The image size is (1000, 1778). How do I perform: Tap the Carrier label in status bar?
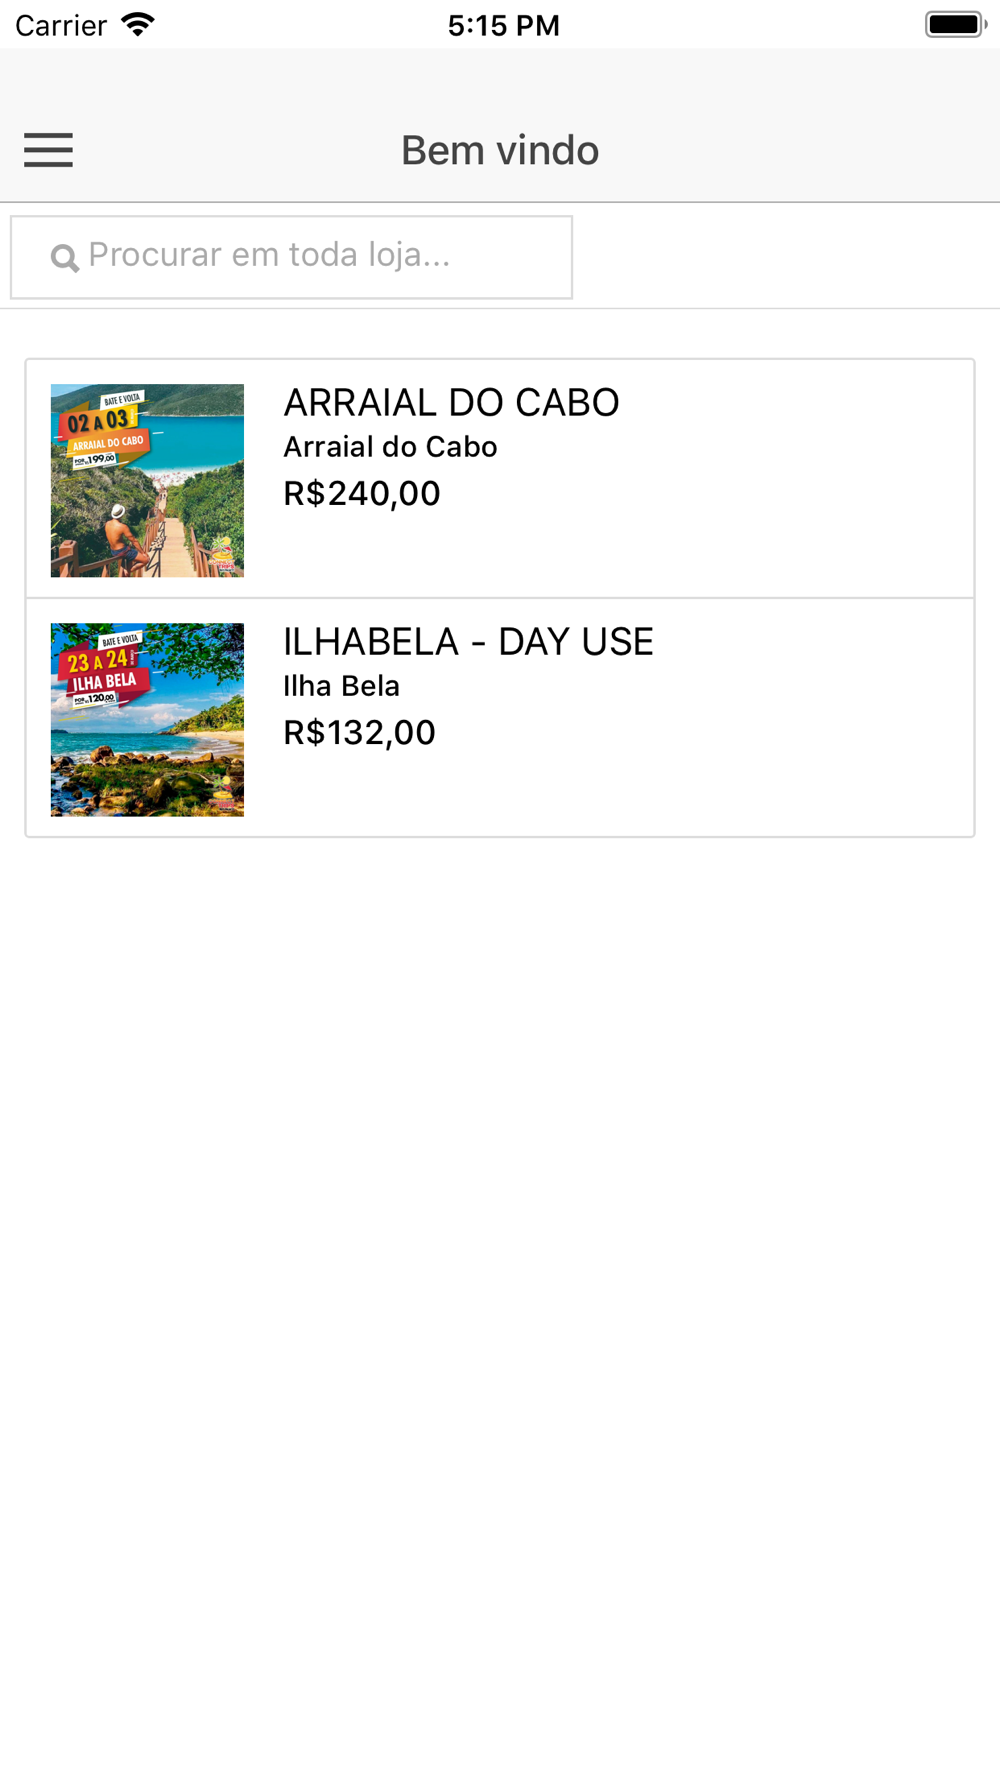coord(61,25)
